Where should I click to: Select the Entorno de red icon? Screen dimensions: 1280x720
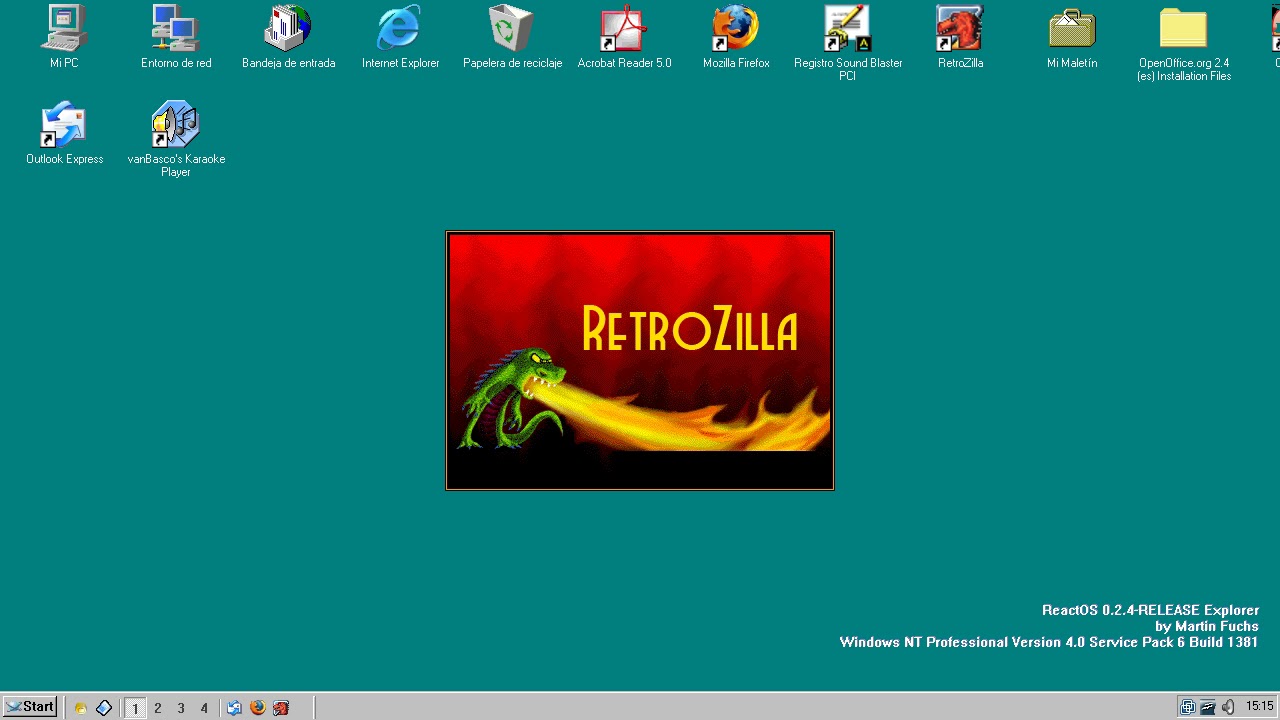click(x=176, y=37)
